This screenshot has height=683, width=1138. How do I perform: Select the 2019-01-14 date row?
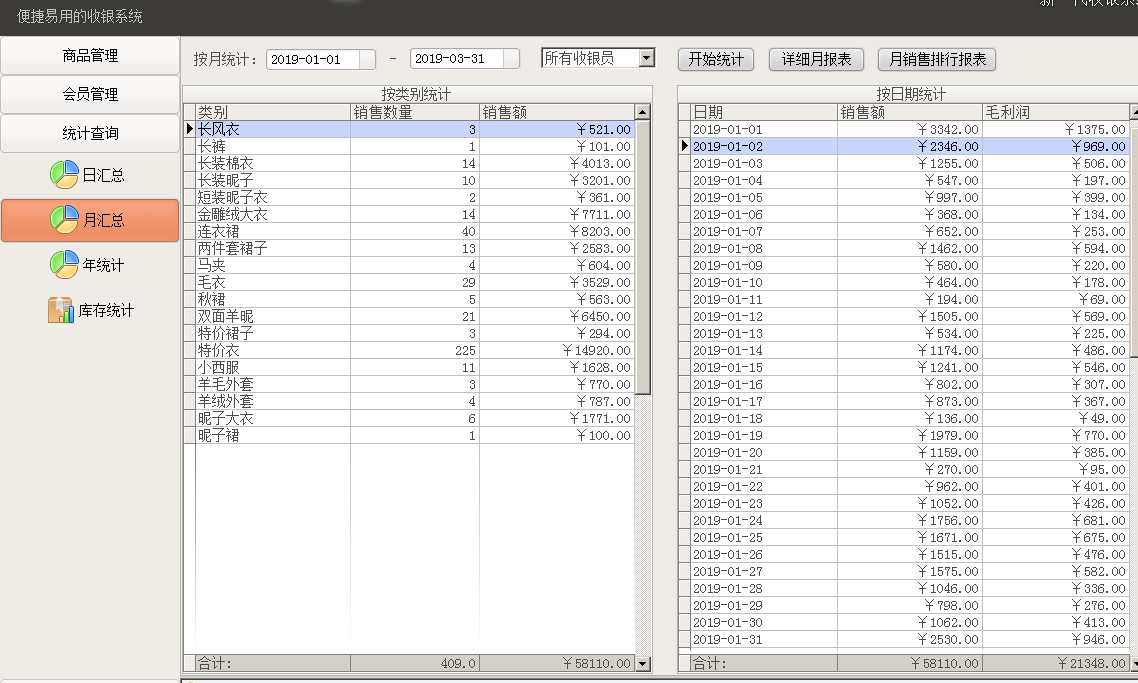762,350
